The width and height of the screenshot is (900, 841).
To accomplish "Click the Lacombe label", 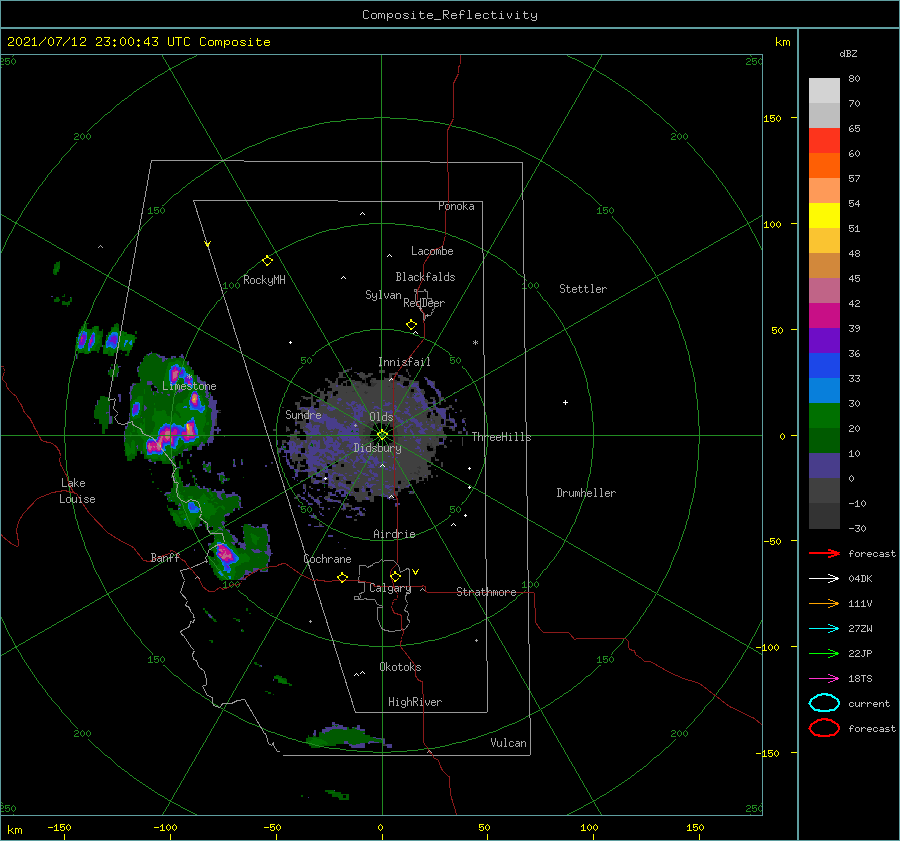I will tap(432, 251).
